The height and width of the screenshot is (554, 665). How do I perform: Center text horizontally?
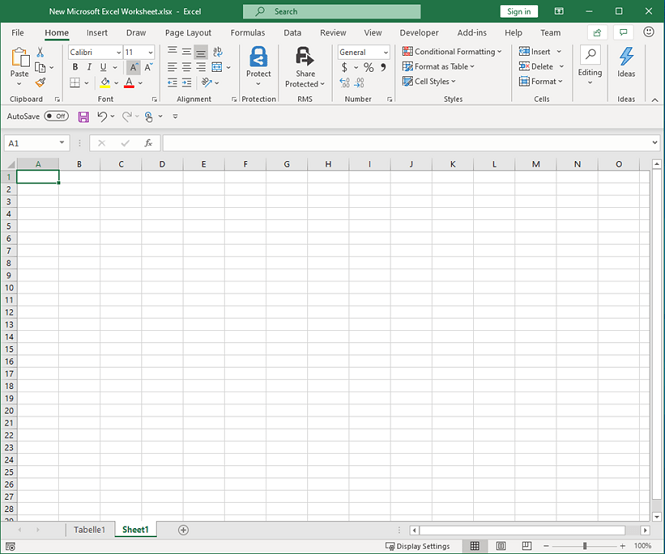point(187,67)
